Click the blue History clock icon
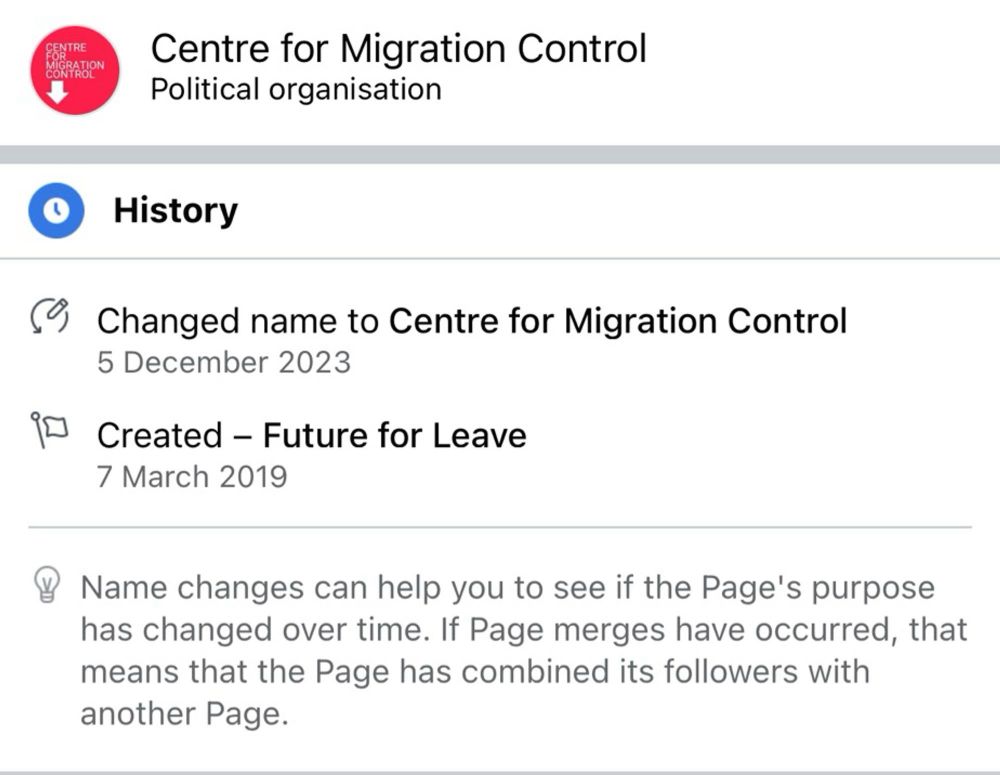The image size is (1000, 775). point(56,210)
